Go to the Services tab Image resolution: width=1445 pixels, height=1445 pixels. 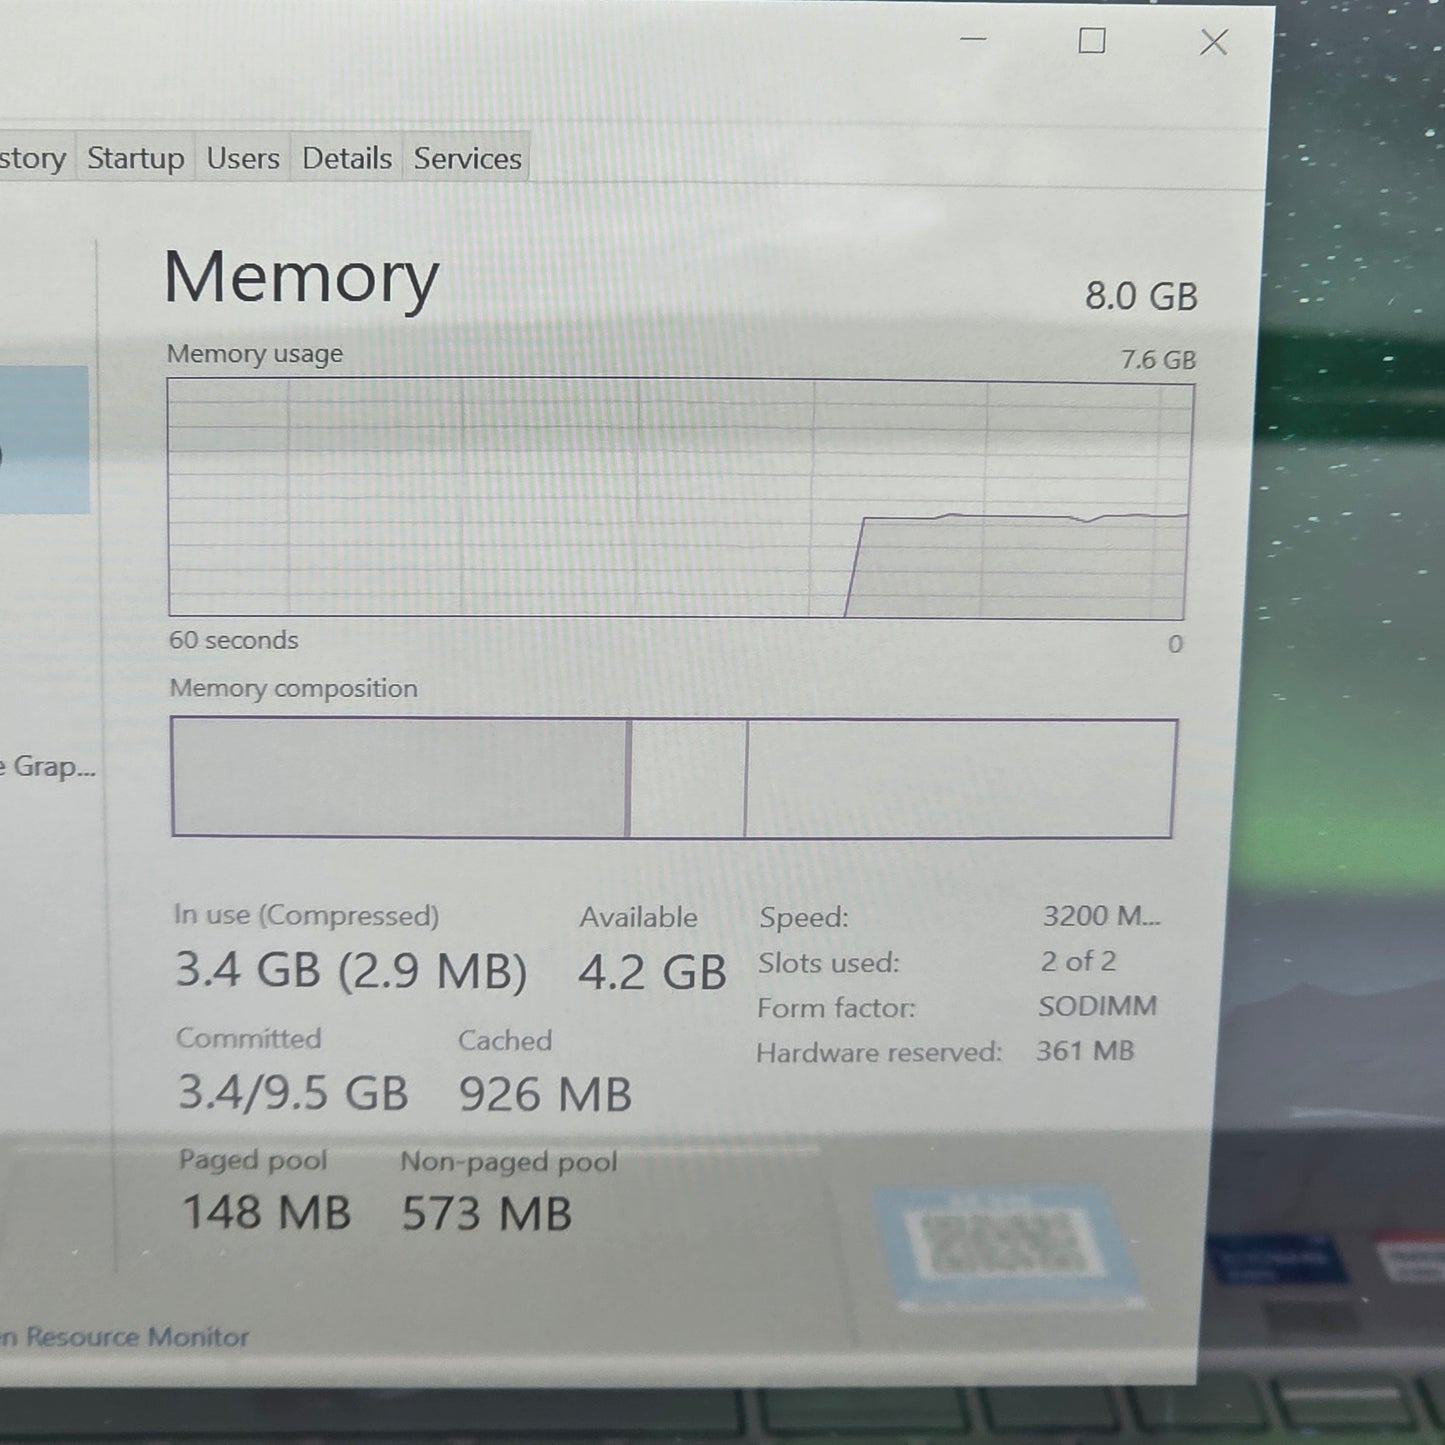(467, 158)
